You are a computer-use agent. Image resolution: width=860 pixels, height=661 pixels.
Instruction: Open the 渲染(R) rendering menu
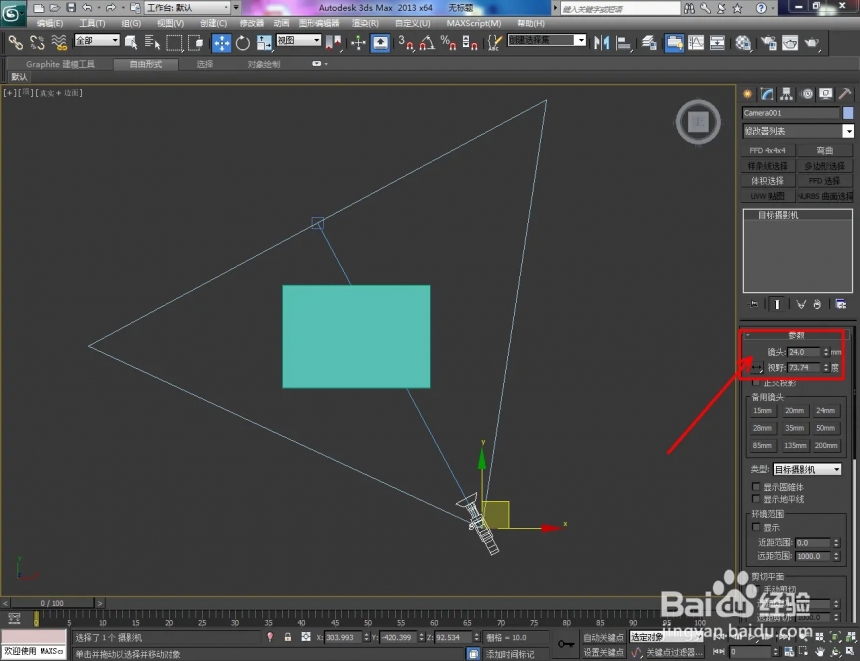coord(365,24)
